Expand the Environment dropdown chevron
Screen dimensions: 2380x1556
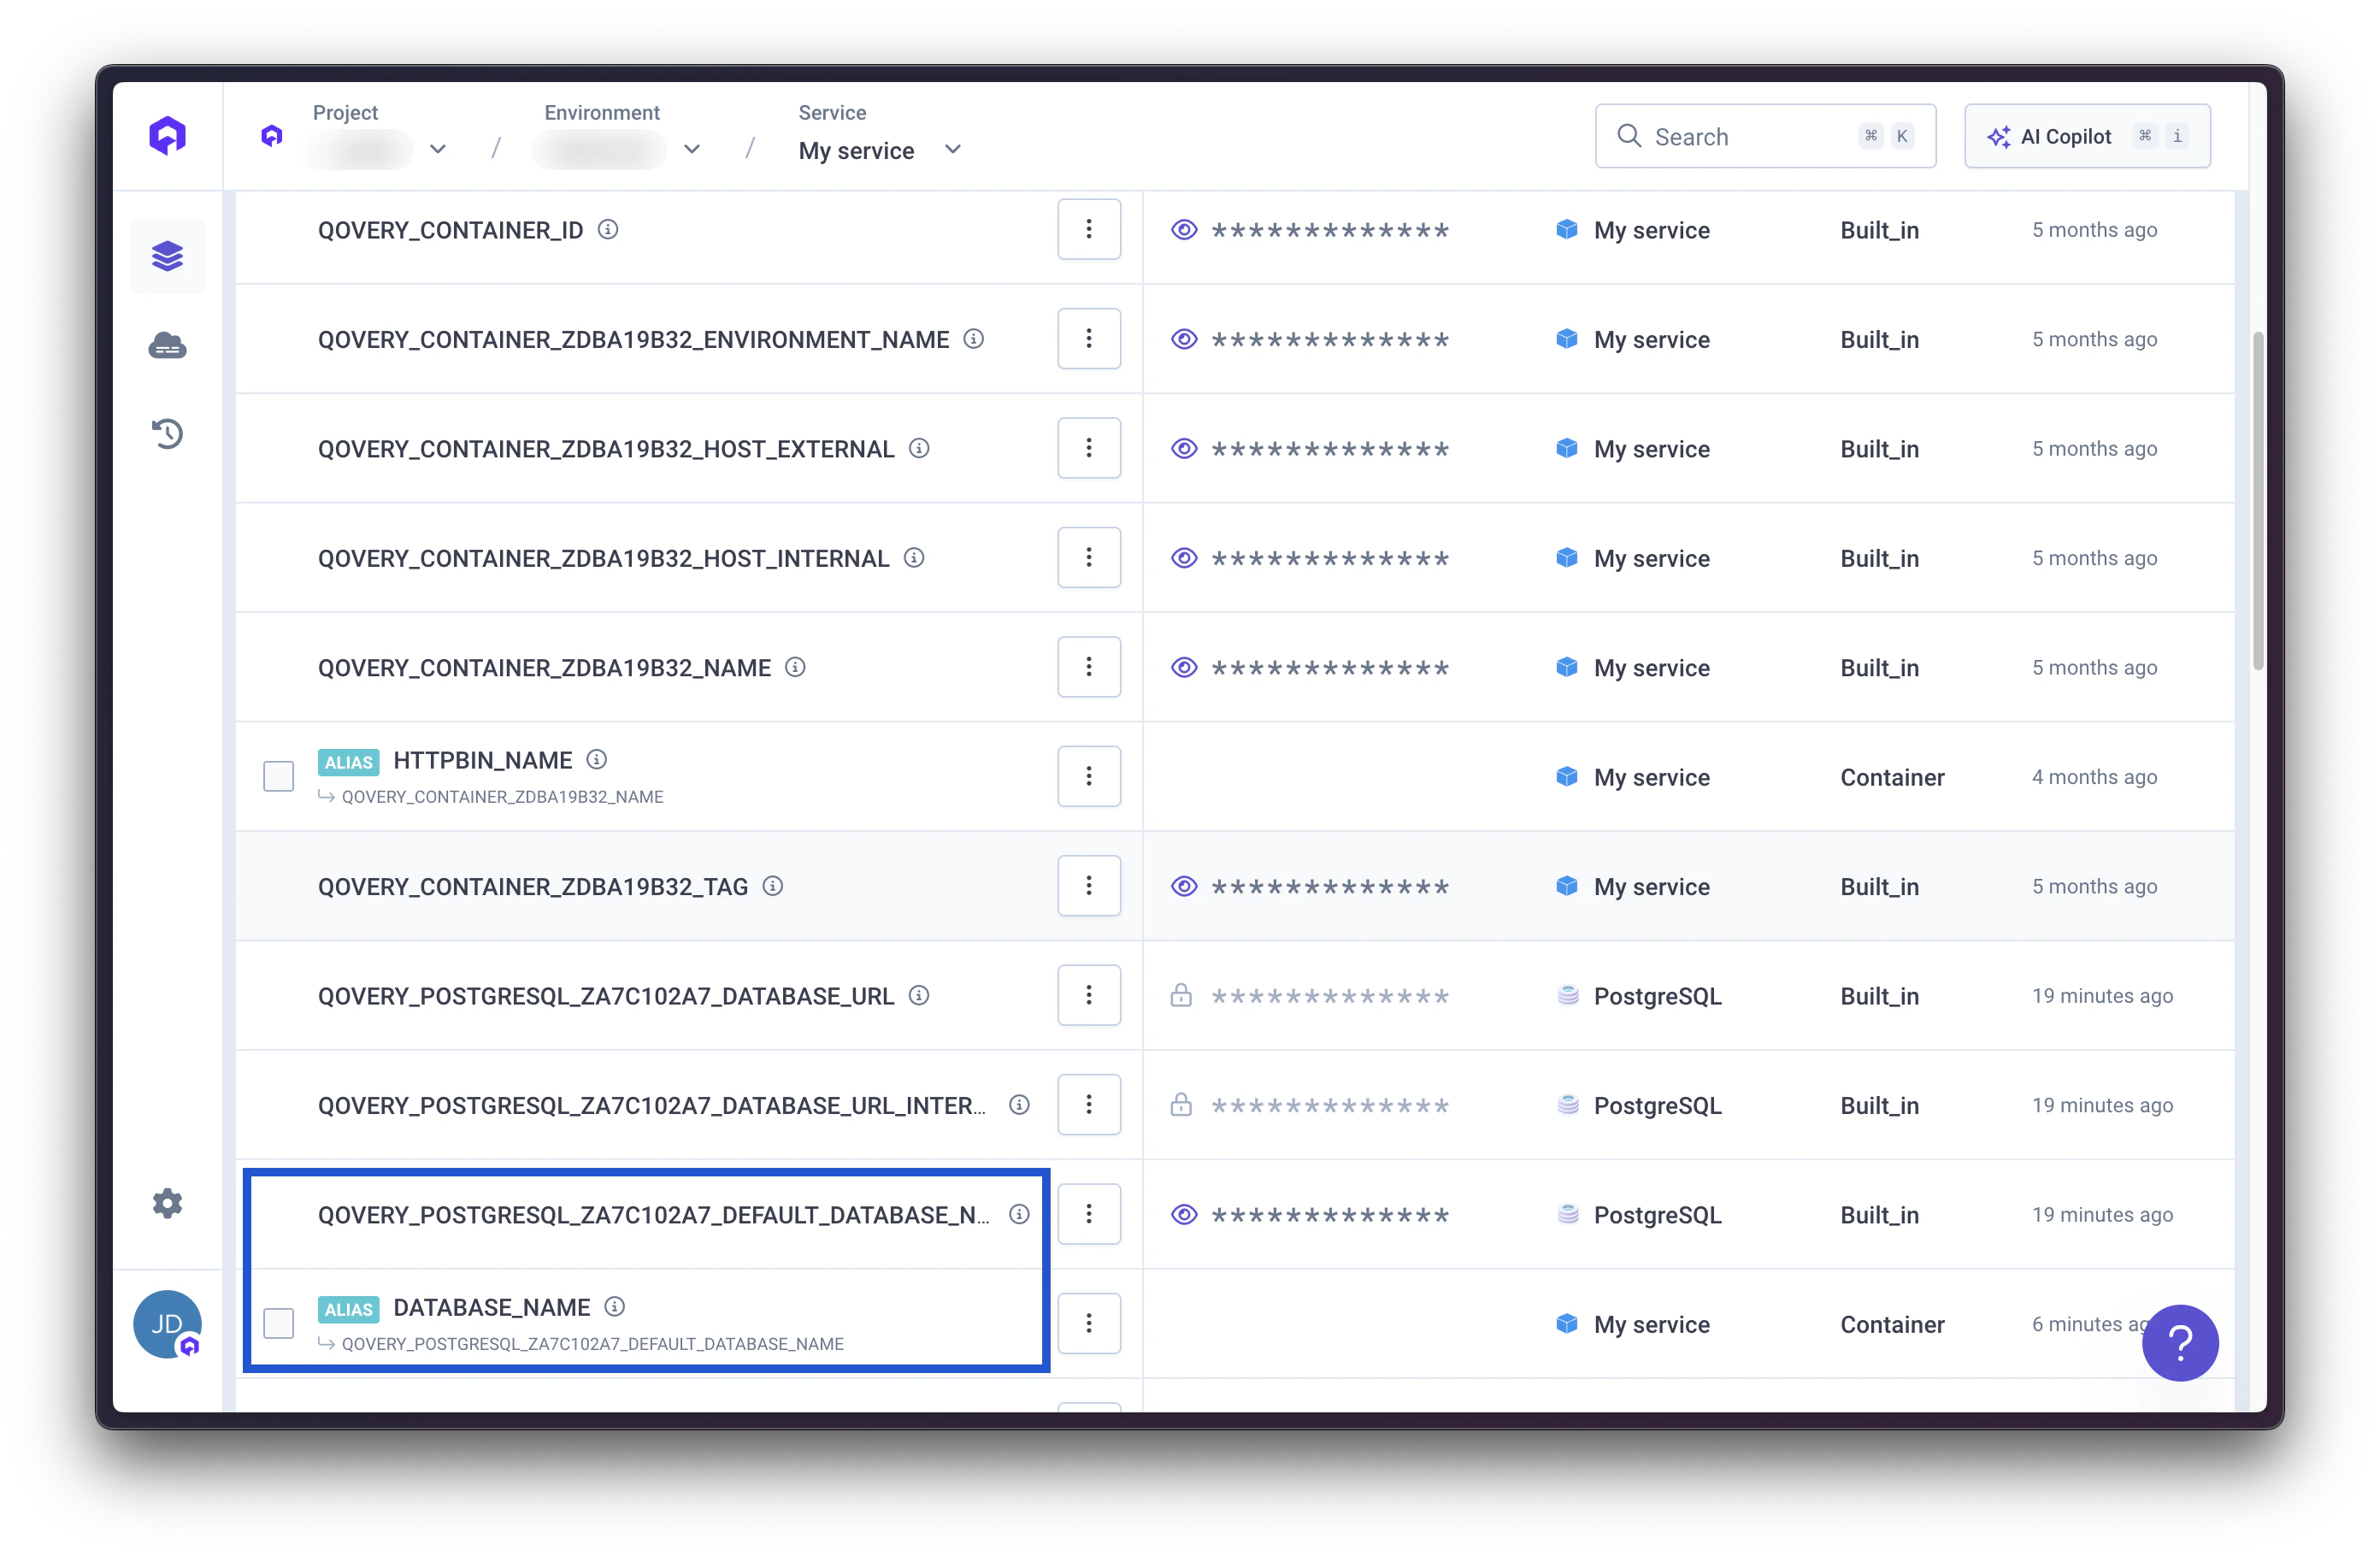point(692,149)
